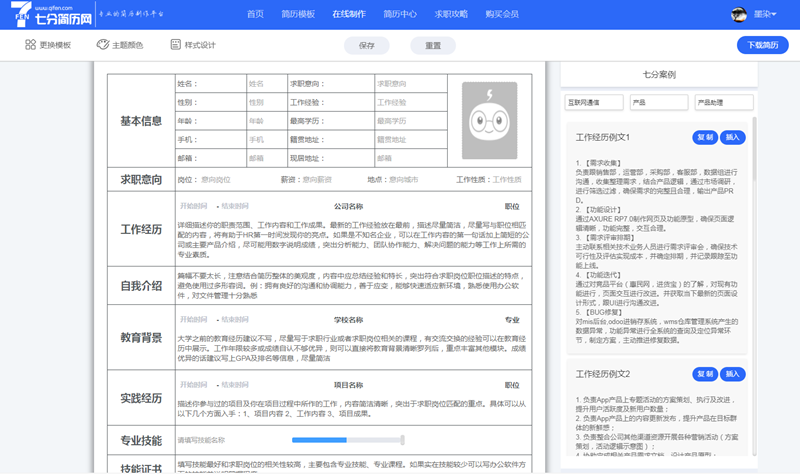Click the 意向岗位 input field
Viewport: 800px width, 474px height.
pyautogui.click(x=216, y=180)
